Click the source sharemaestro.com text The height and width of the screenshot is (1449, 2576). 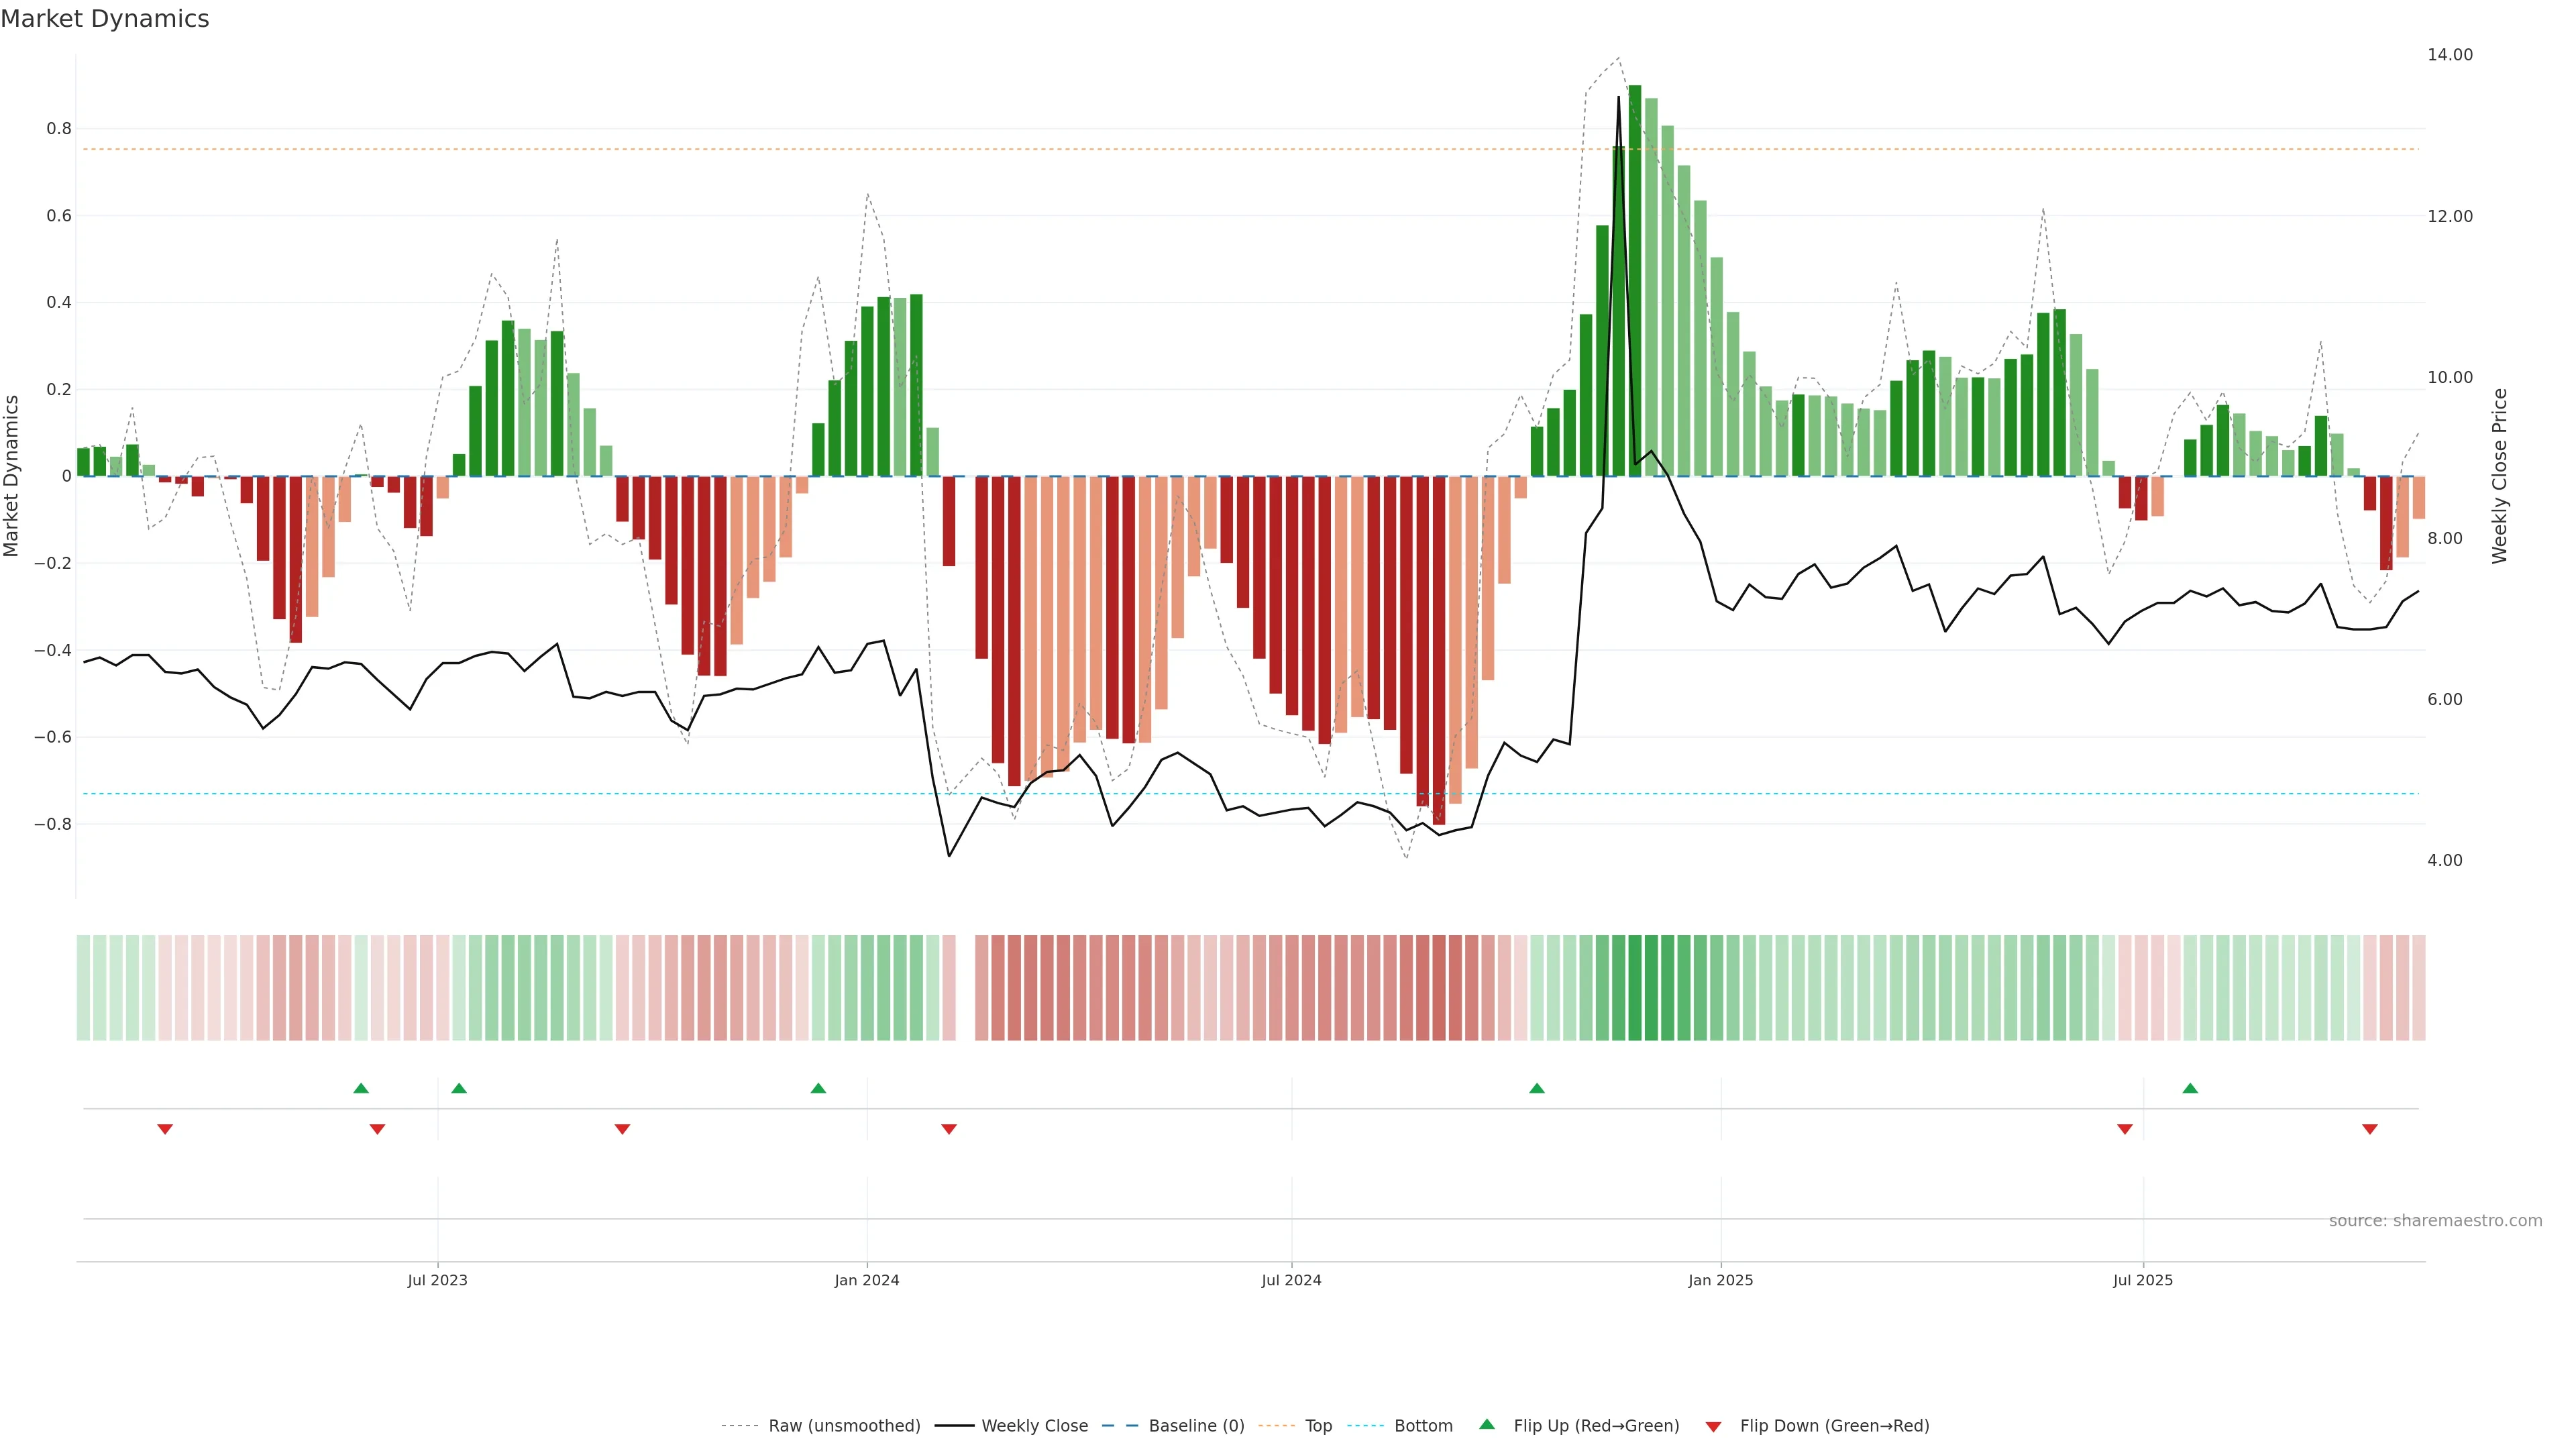point(2435,1220)
